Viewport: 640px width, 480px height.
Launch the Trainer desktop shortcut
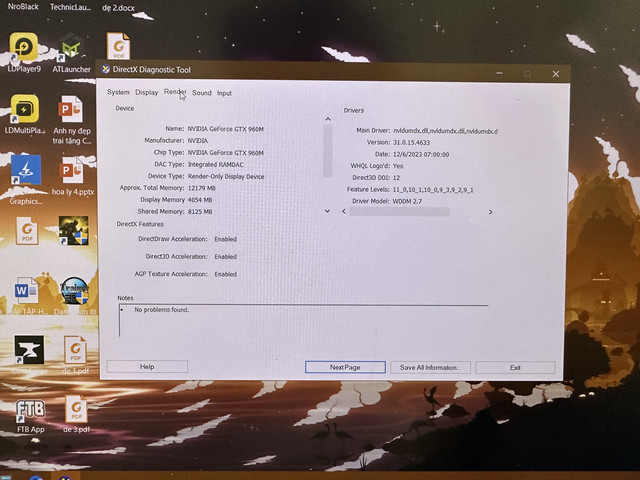(x=74, y=291)
